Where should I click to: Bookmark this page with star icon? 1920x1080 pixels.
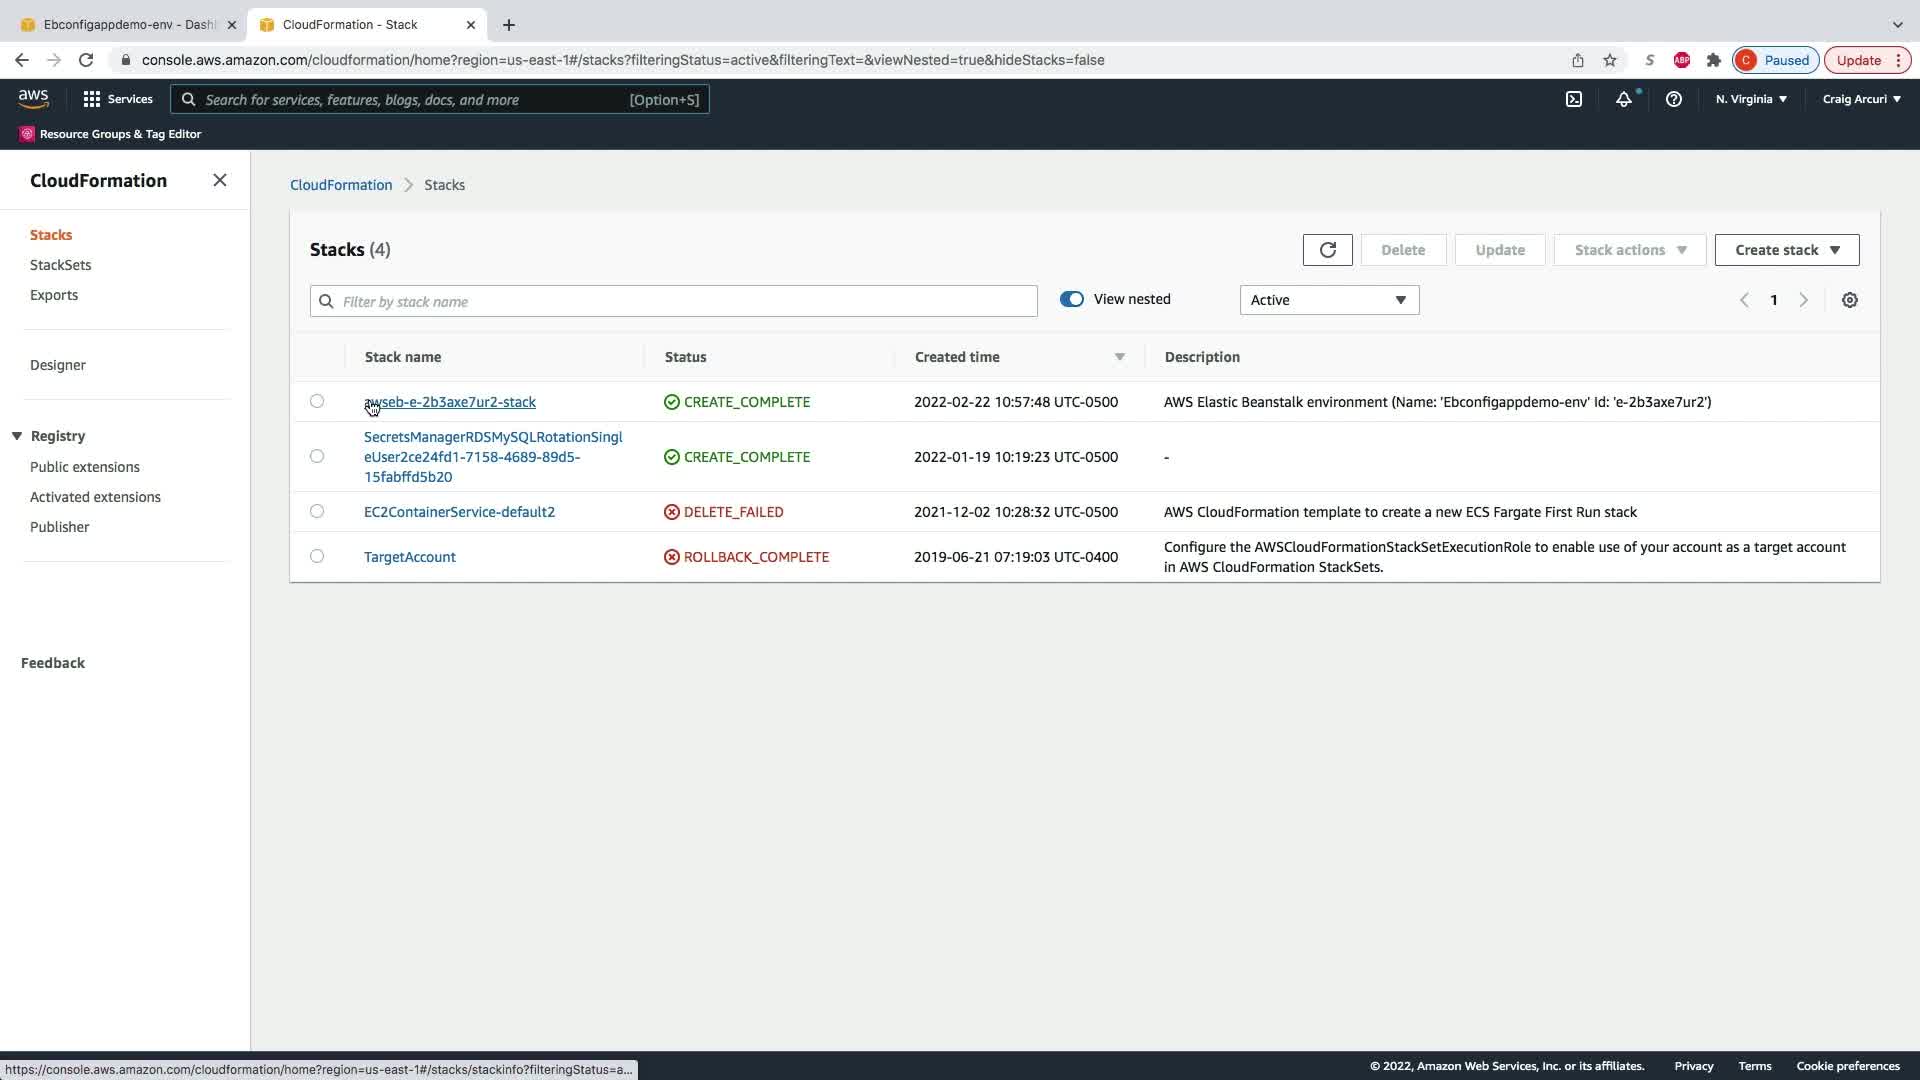[1609, 60]
